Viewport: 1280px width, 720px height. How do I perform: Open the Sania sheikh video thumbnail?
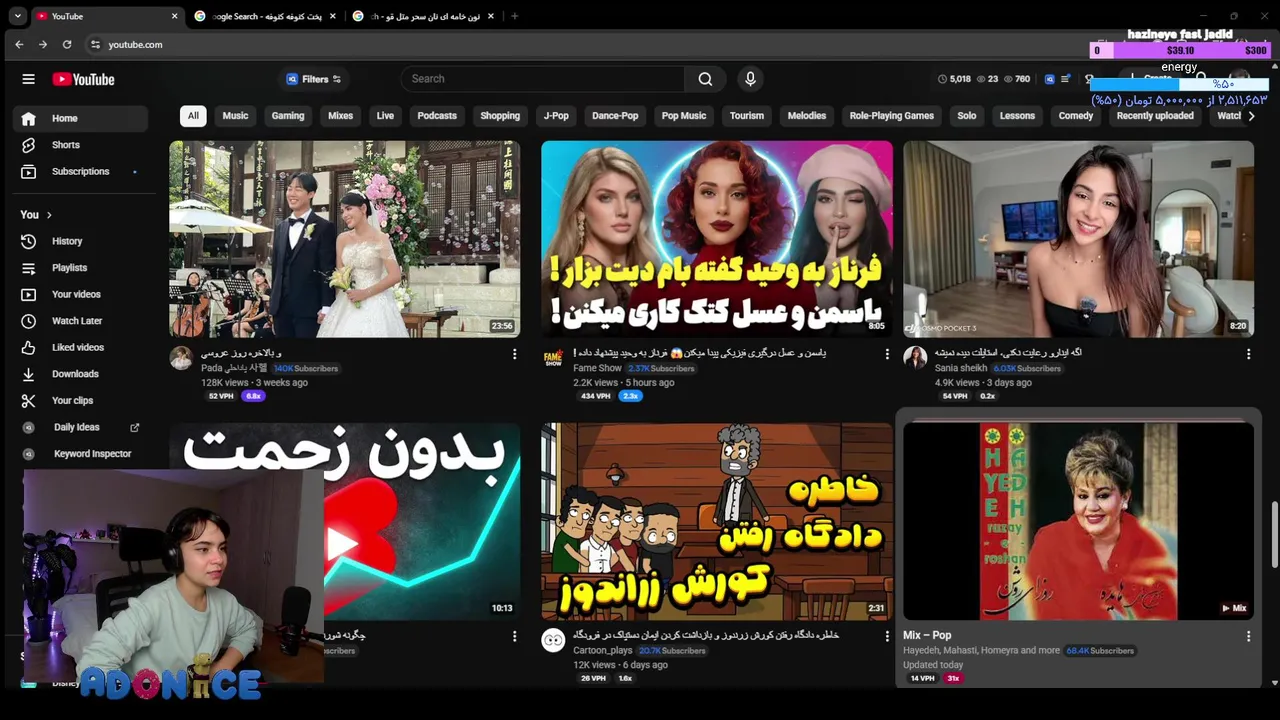pyautogui.click(x=1078, y=239)
